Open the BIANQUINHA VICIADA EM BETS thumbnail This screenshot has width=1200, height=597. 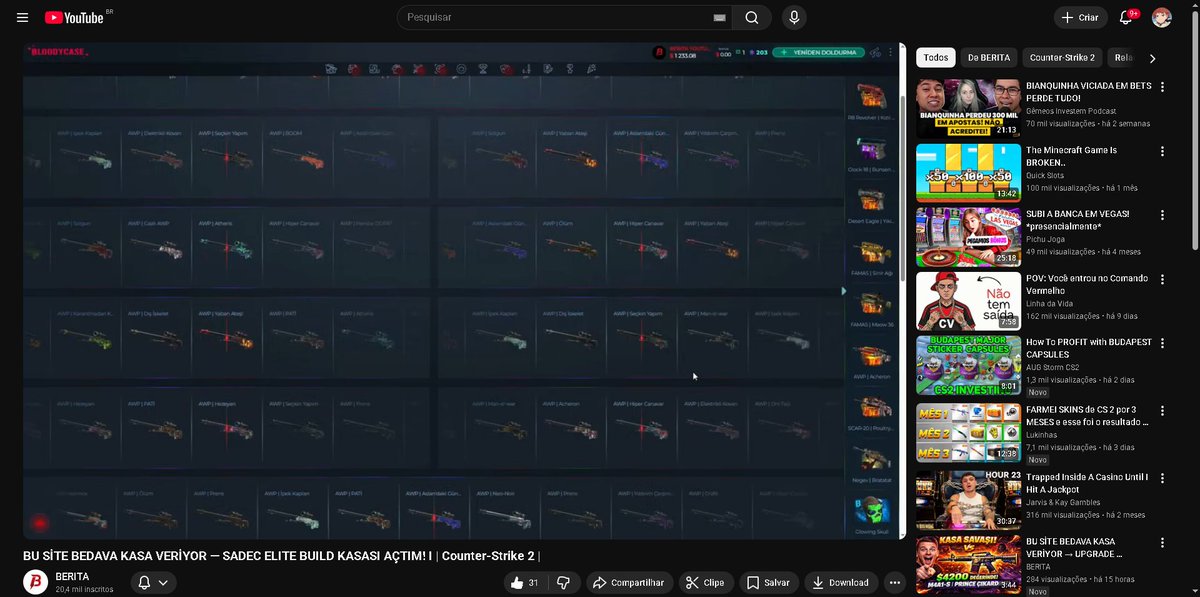click(968, 108)
